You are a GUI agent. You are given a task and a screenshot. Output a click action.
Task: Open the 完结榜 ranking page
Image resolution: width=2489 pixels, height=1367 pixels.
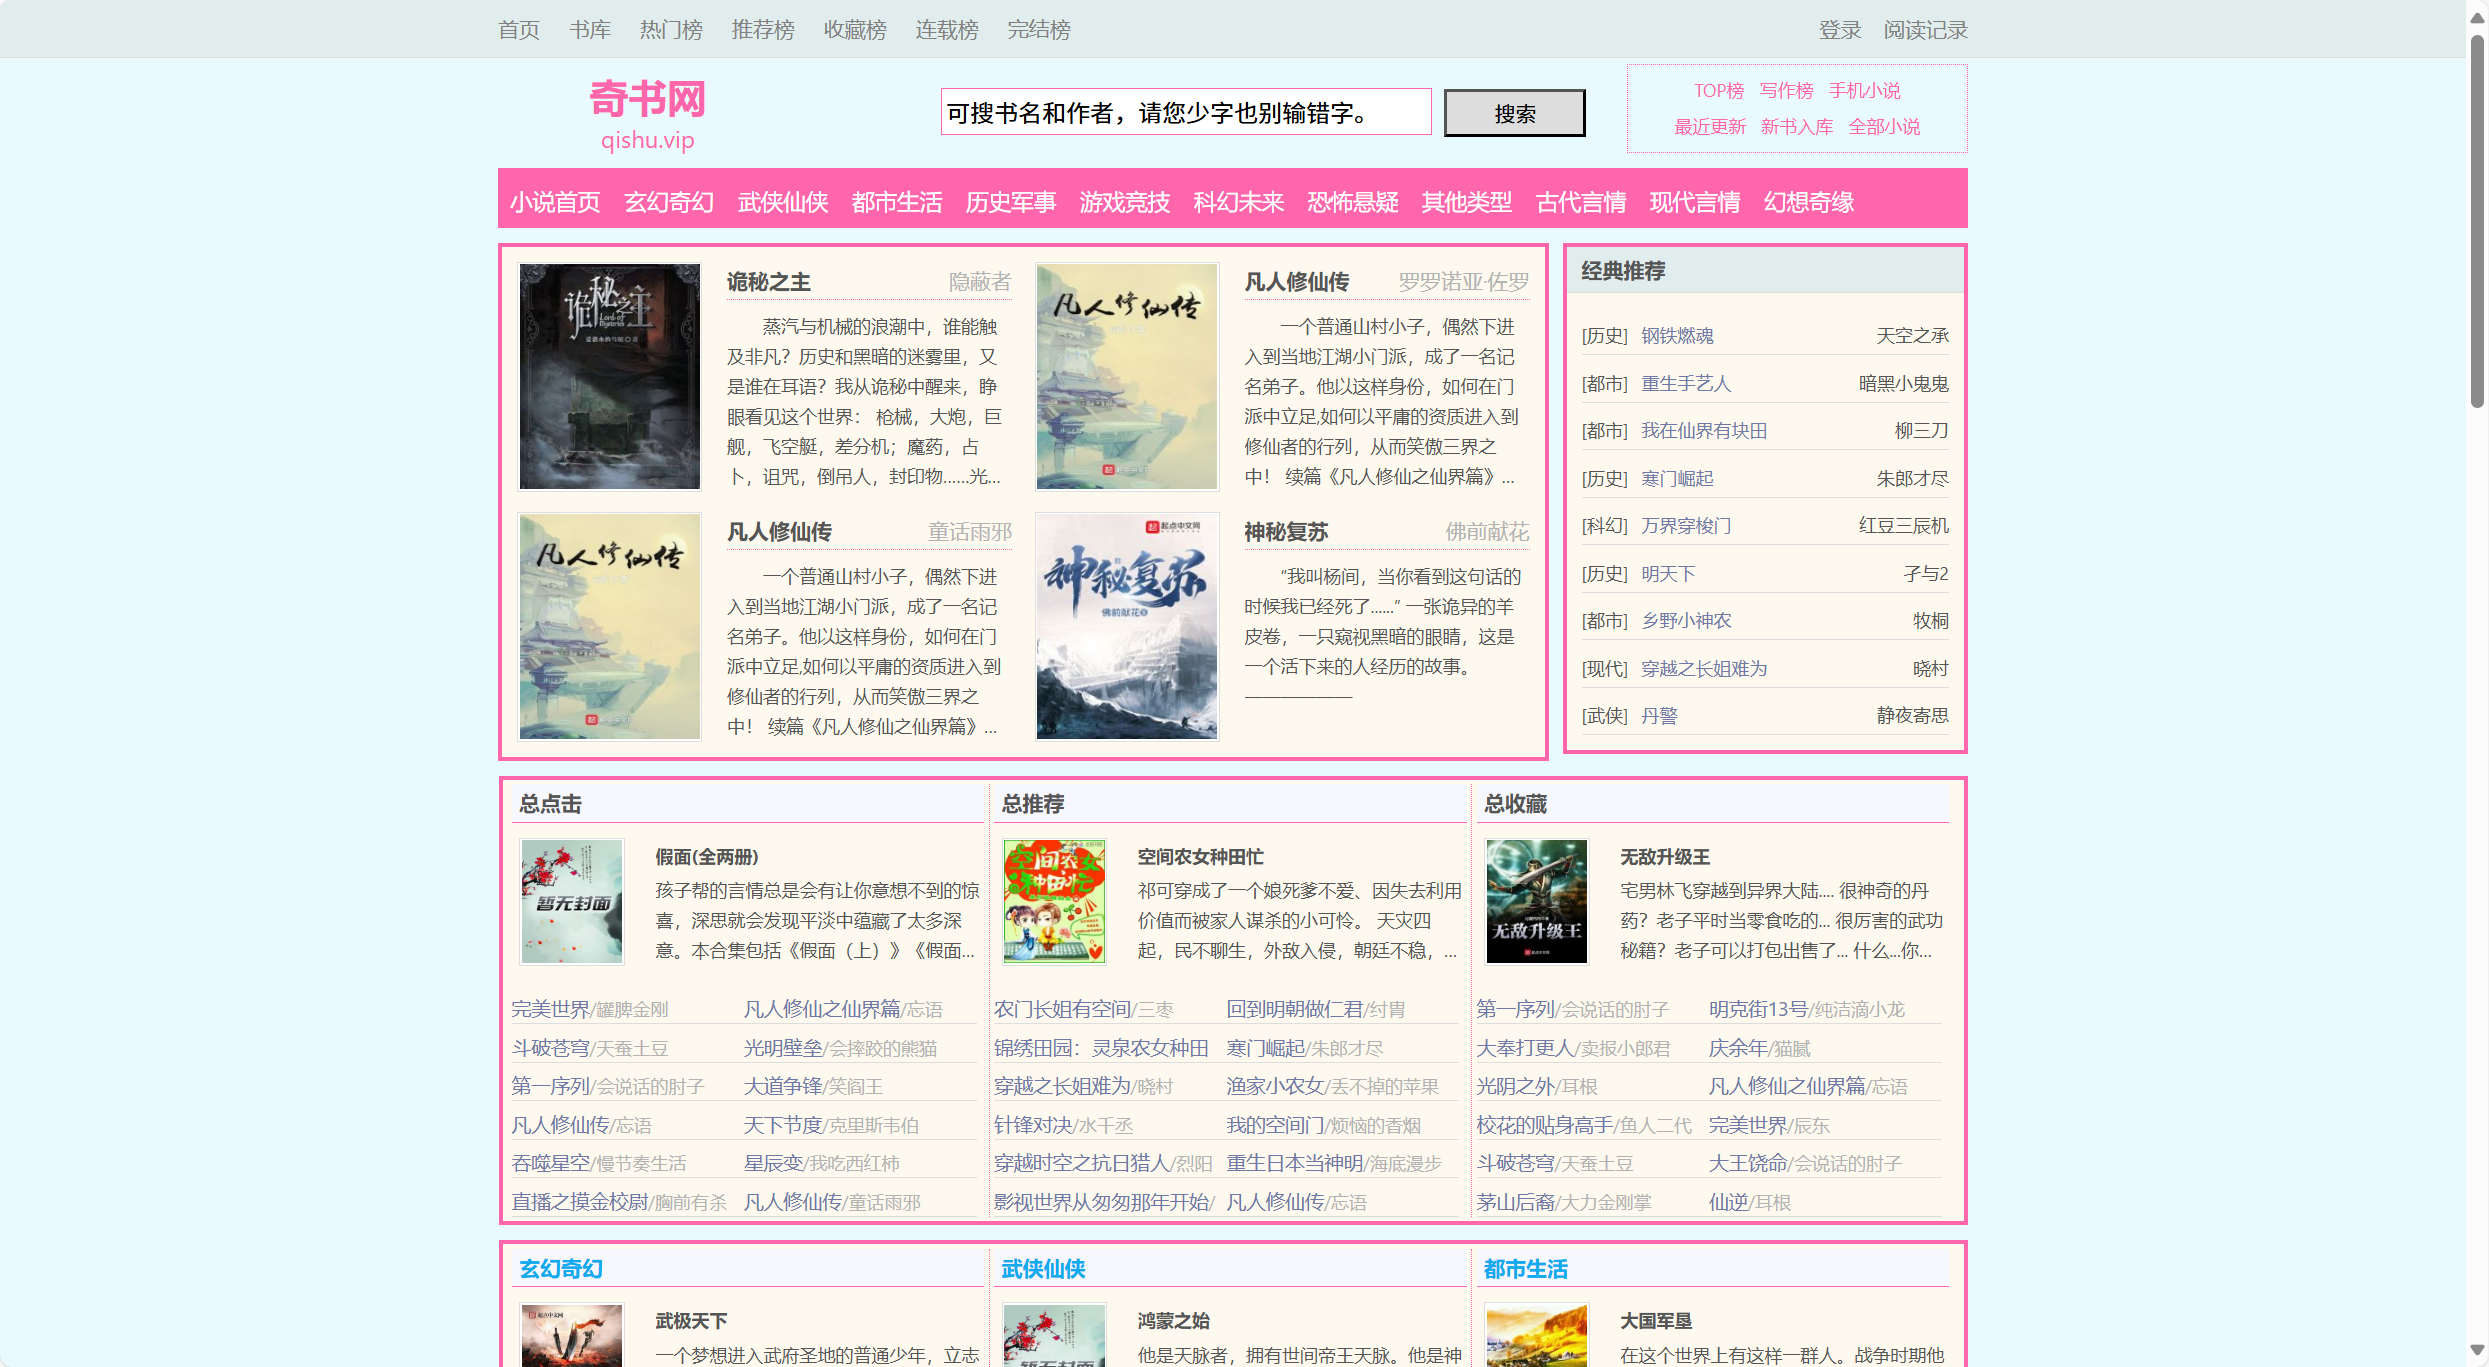pyautogui.click(x=1039, y=30)
